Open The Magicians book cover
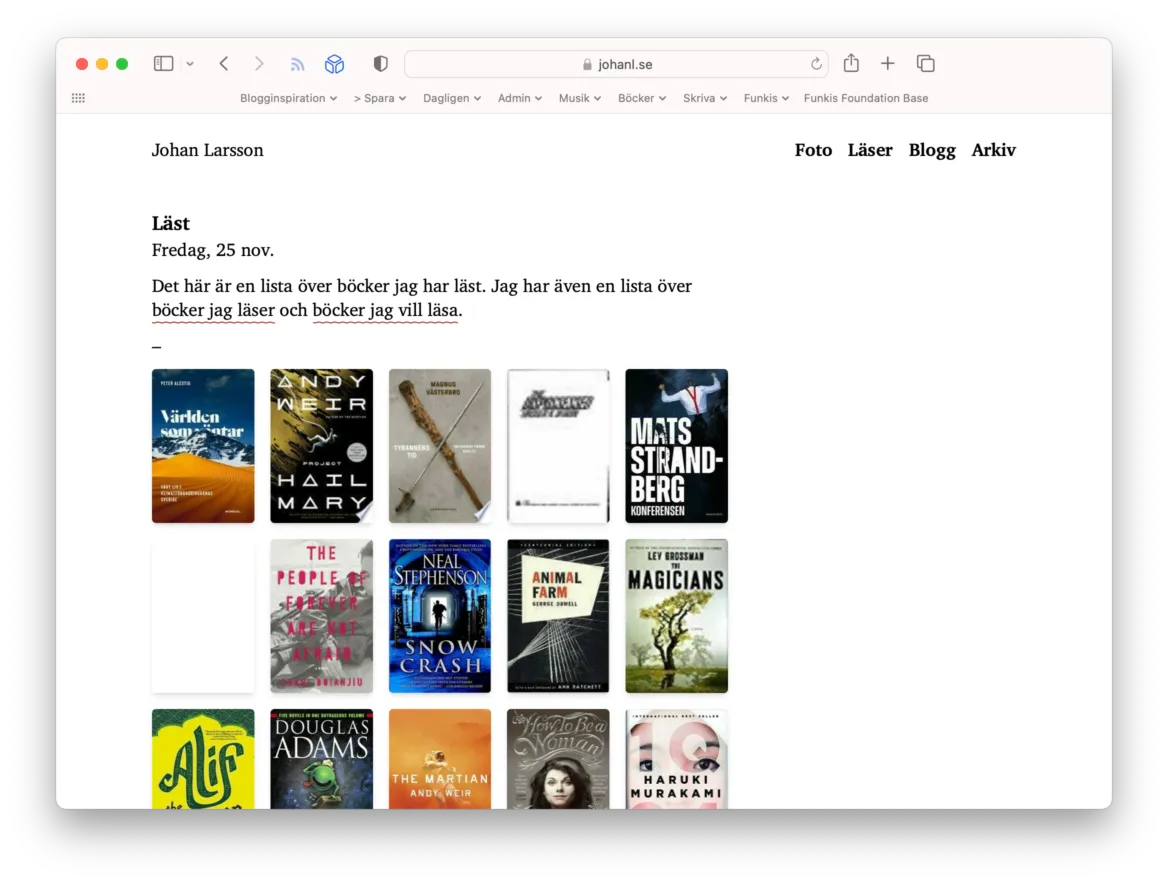Screen dimensions: 1168x883 point(677,616)
